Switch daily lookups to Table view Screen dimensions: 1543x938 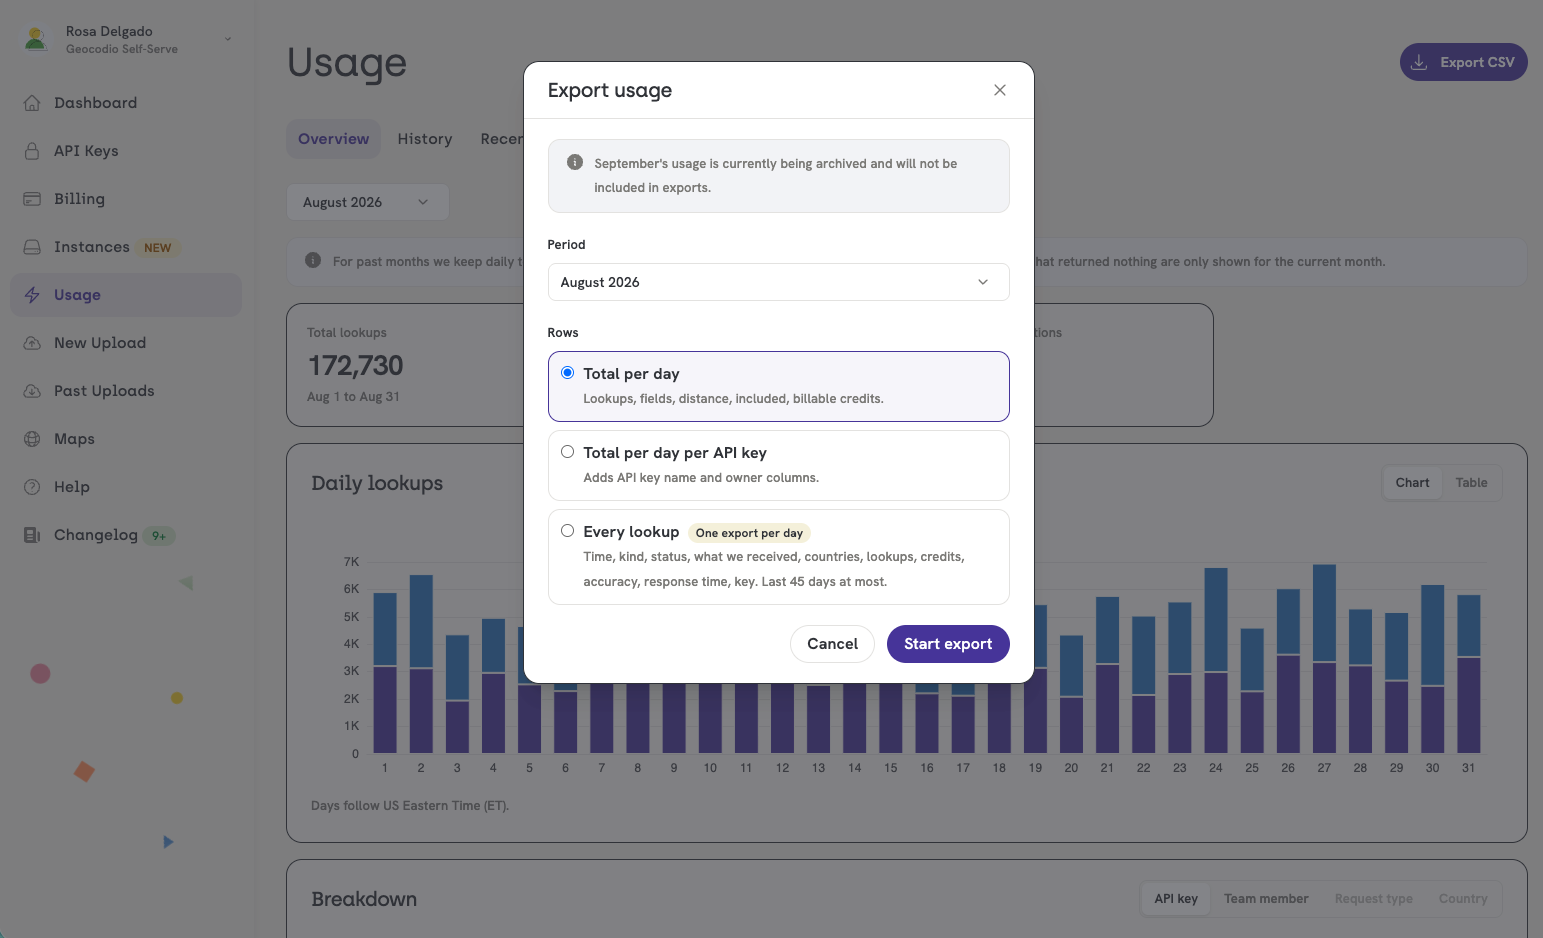[1471, 483]
